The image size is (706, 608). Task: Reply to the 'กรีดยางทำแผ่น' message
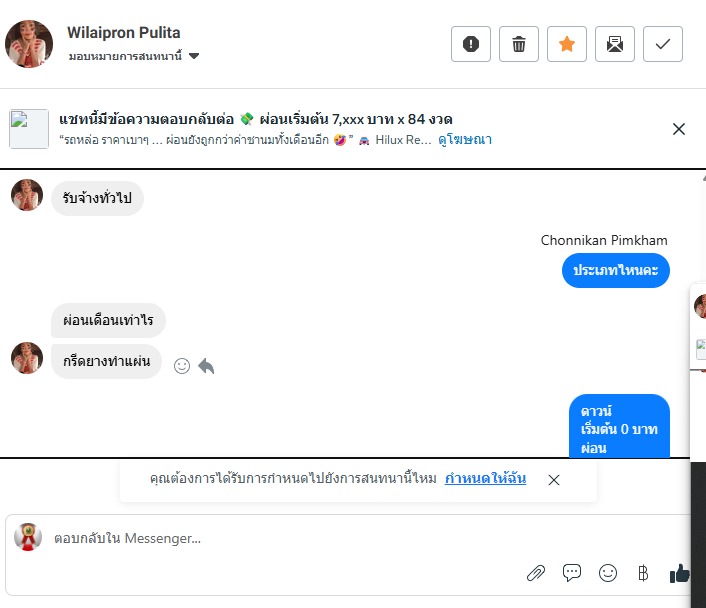(x=206, y=366)
